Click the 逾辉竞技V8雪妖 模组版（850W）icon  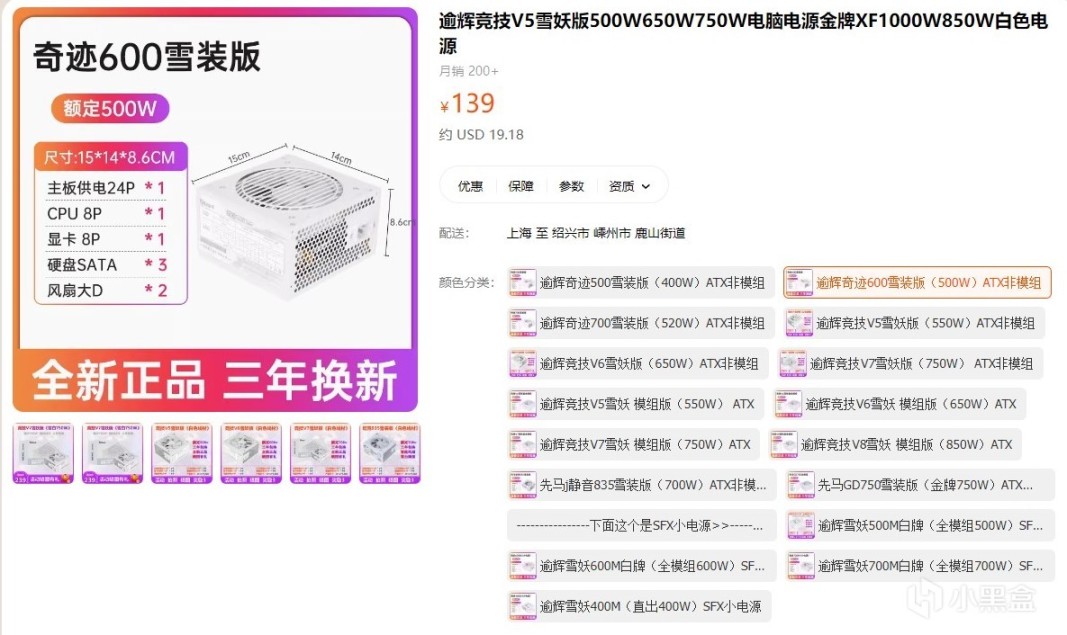coord(784,444)
